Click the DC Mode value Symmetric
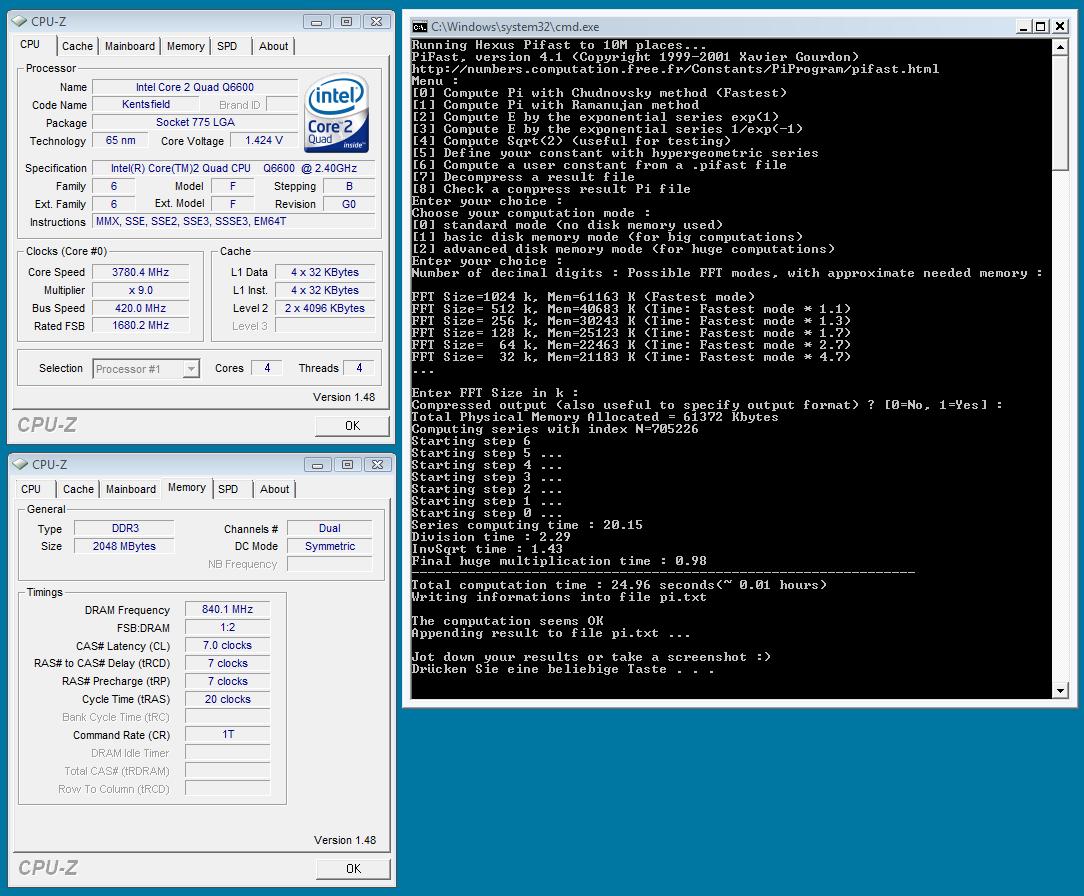Screen dimensions: 1084x896 (330, 546)
